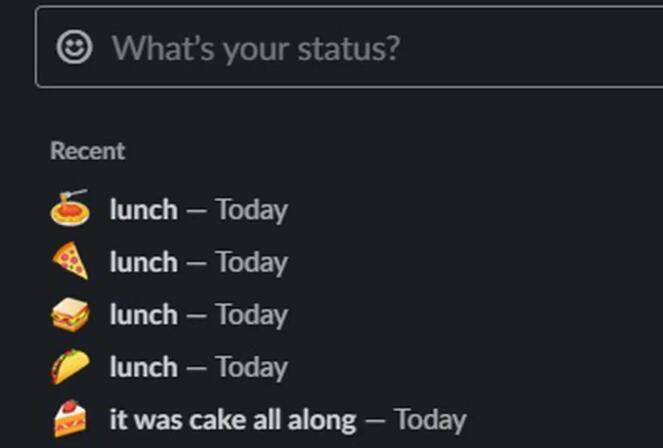This screenshot has width=663, height=448.
Task: Open the emoji picker smiley icon
Action: tap(74, 47)
